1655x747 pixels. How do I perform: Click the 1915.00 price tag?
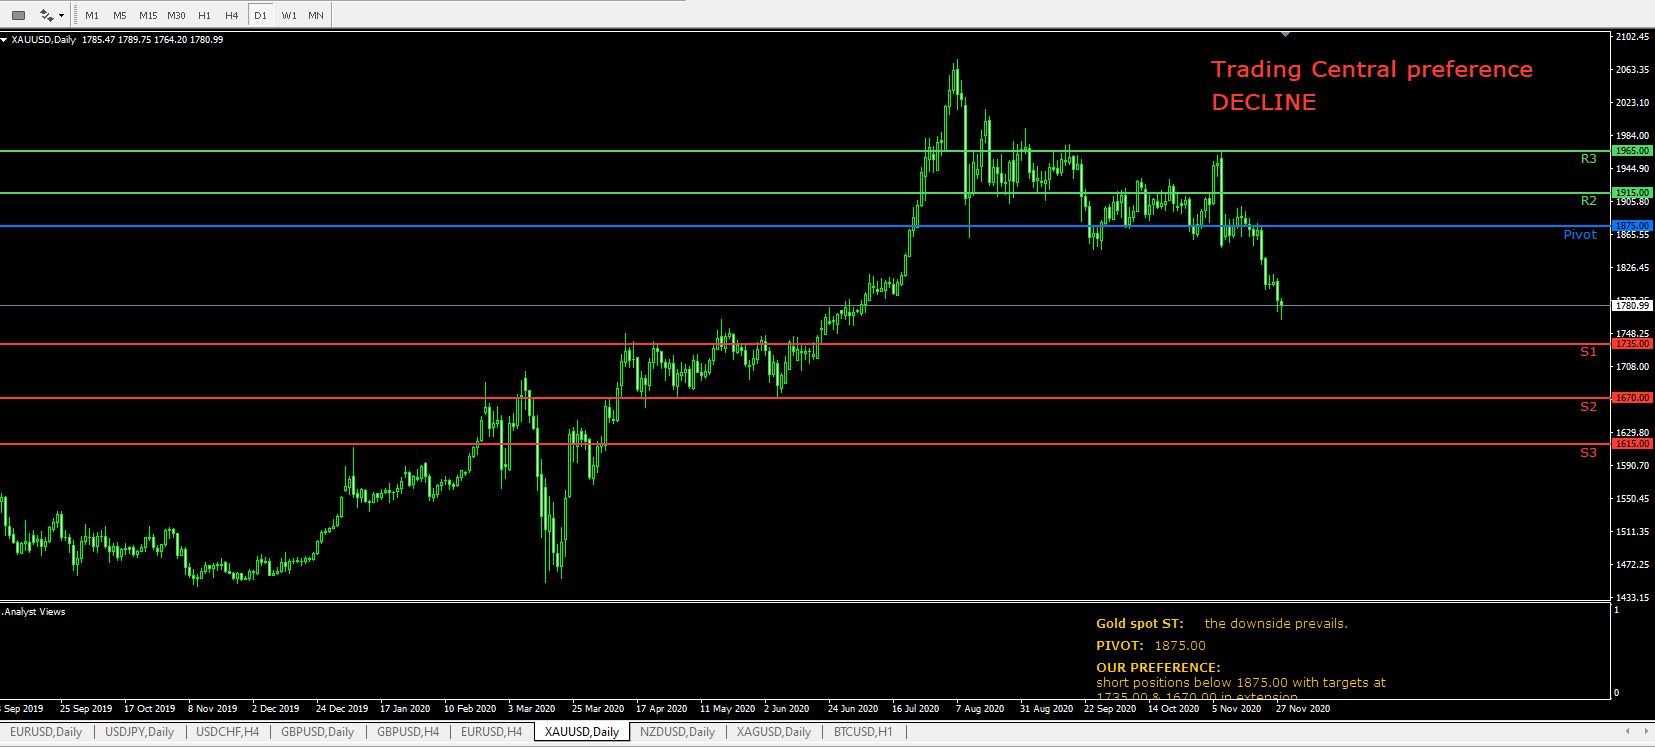tap(1632, 193)
